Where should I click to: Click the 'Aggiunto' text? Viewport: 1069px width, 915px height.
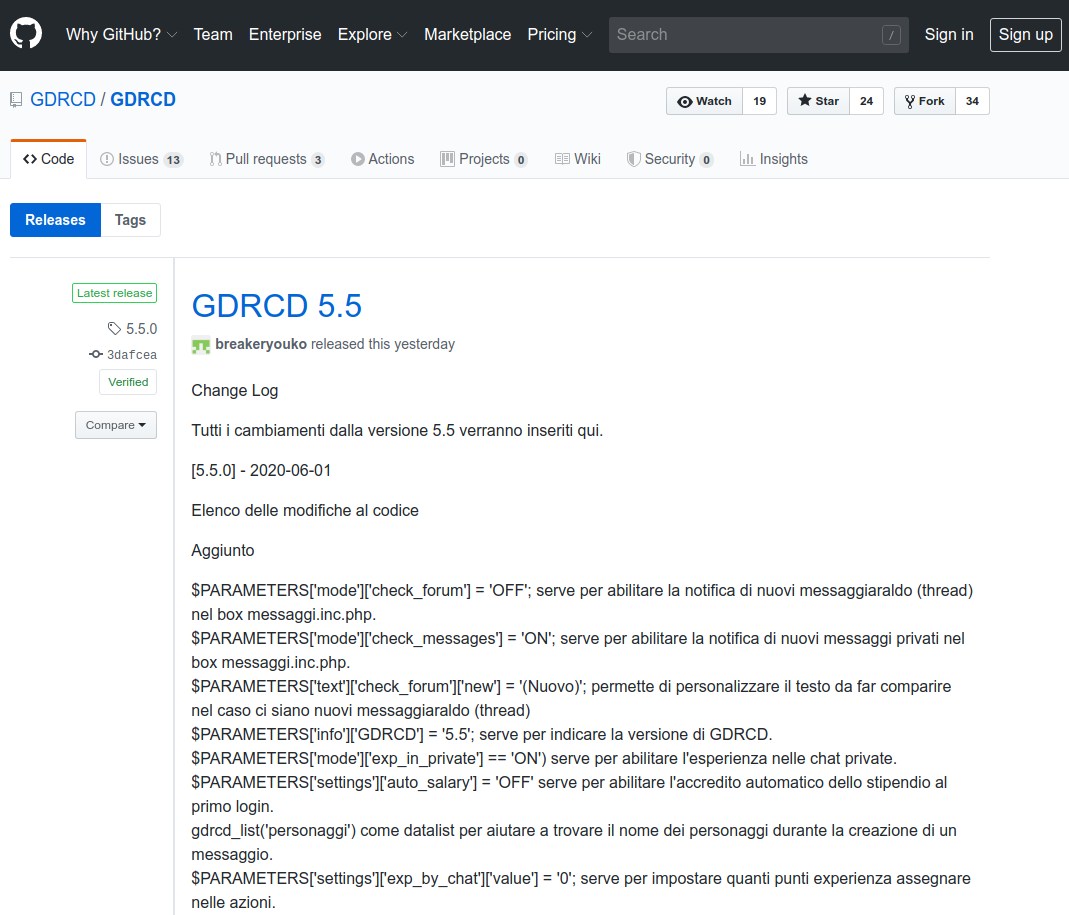[223, 550]
